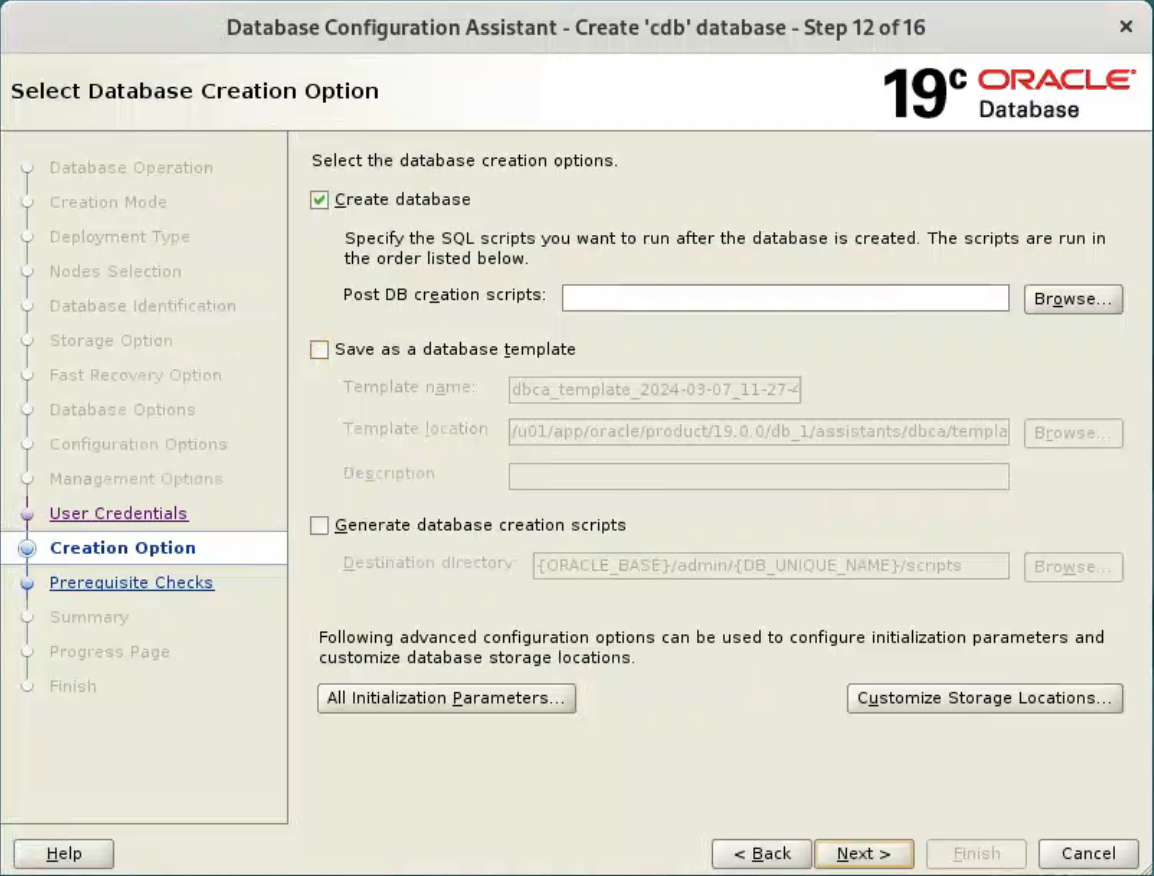Viewport: 1154px width, 876px height.
Task: Click the Deployment Type step label
Action: tap(120, 236)
